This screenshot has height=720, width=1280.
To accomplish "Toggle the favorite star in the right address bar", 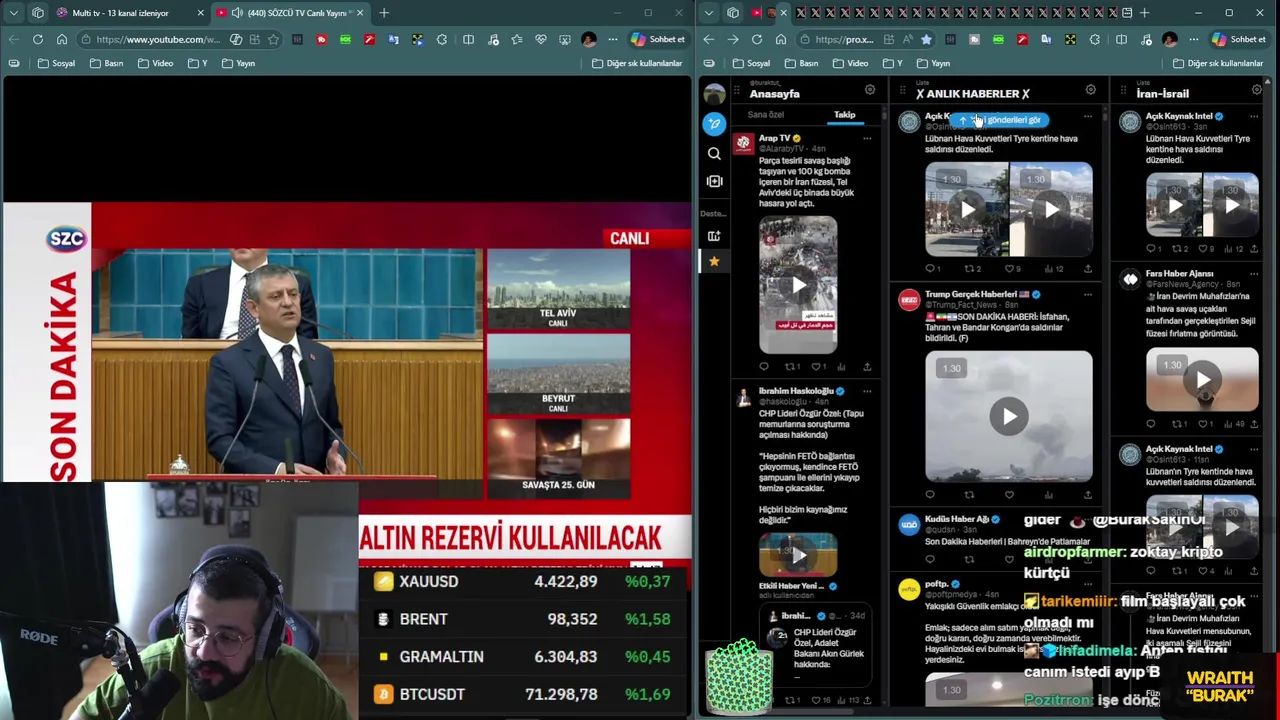I will pos(926,39).
